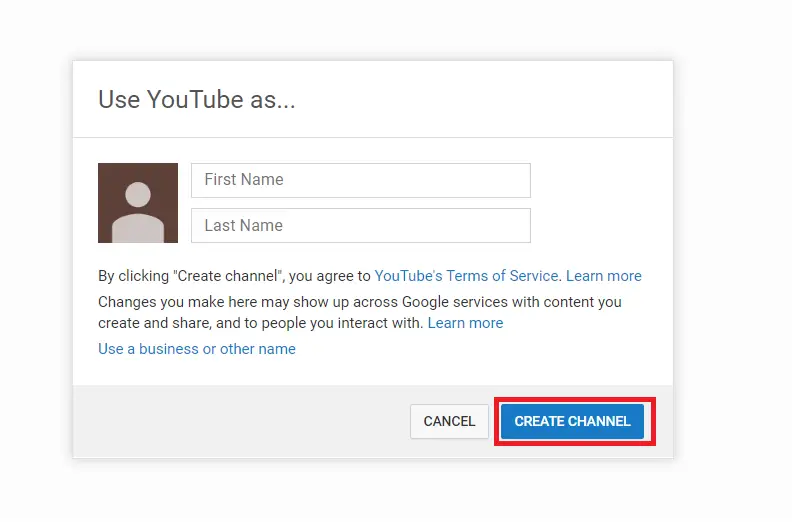This screenshot has width=792, height=528.
Task: Click the Last Name input field
Action: pyautogui.click(x=361, y=225)
